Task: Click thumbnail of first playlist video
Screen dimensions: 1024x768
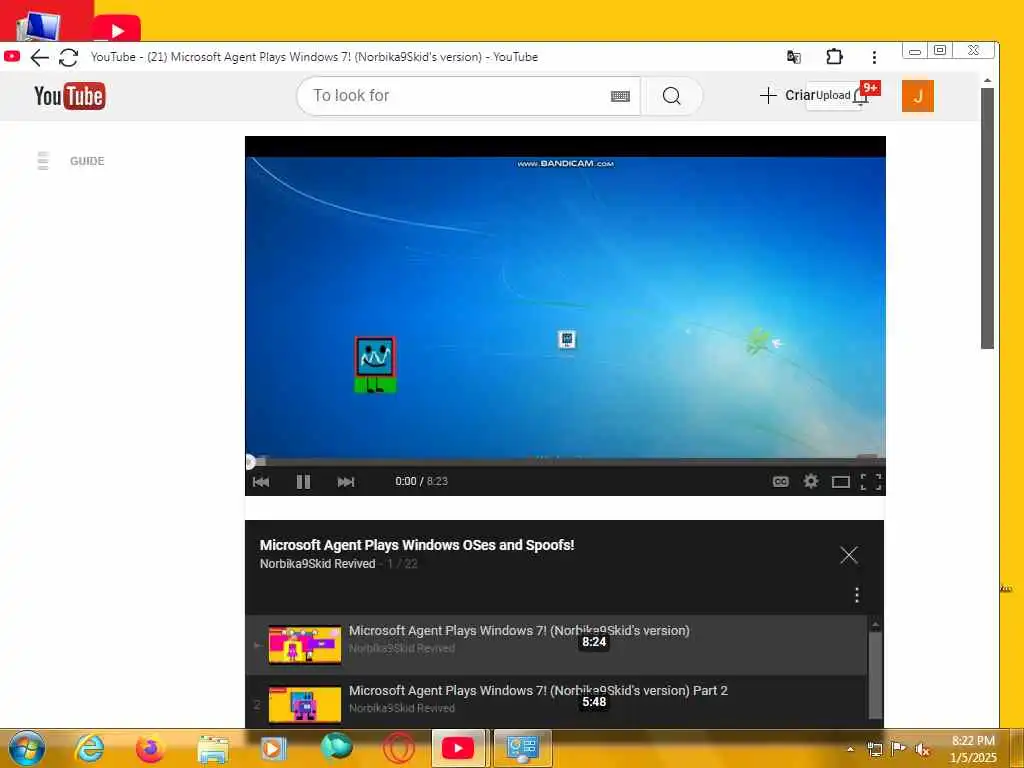Action: [x=305, y=645]
